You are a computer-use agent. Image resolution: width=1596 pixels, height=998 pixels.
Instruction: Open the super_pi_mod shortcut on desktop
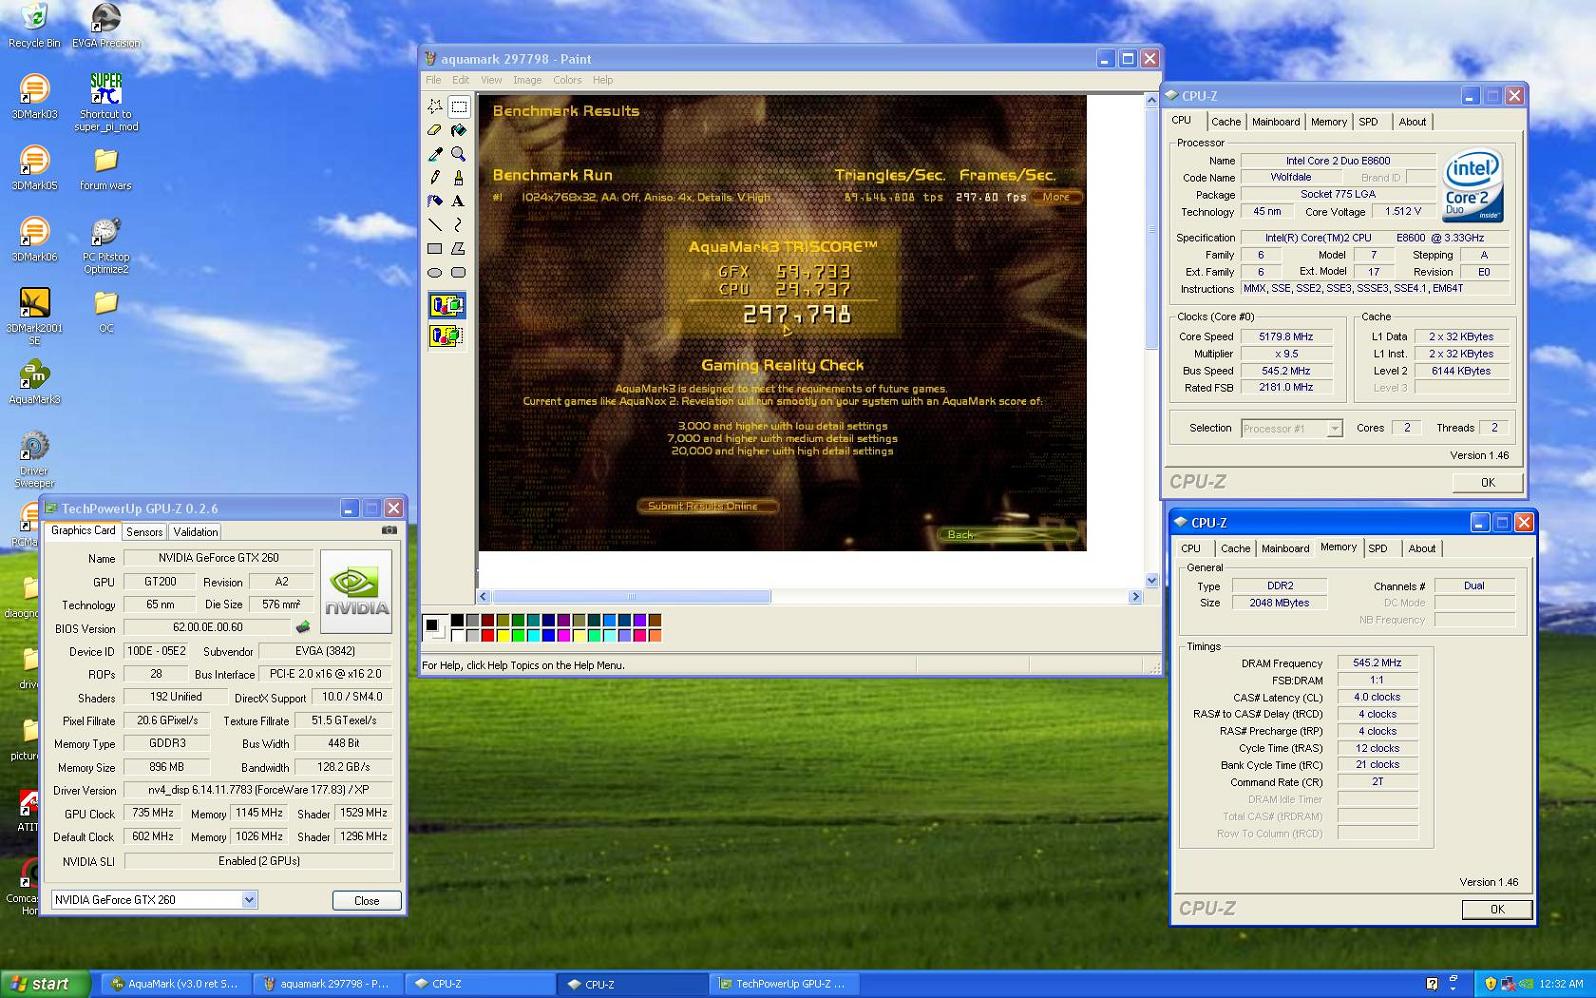click(x=106, y=102)
